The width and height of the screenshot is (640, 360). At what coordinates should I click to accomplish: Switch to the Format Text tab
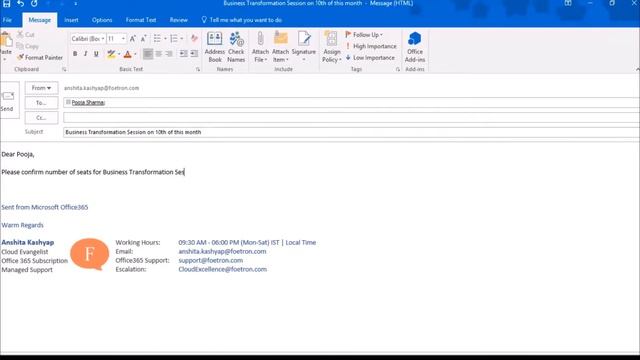point(141,20)
